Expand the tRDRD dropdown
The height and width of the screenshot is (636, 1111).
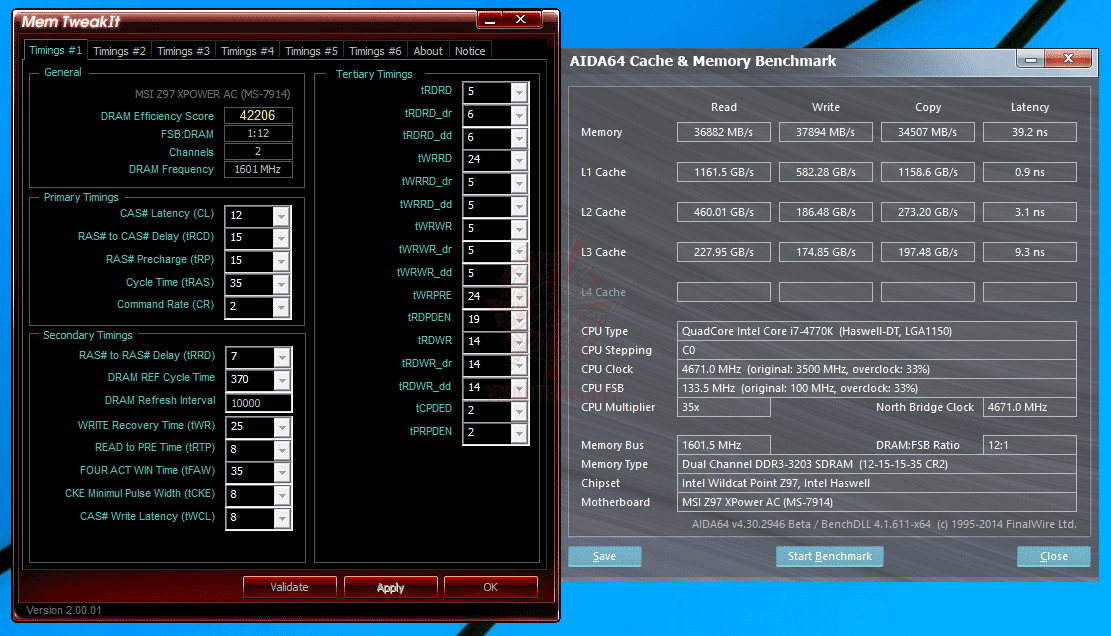(519, 92)
